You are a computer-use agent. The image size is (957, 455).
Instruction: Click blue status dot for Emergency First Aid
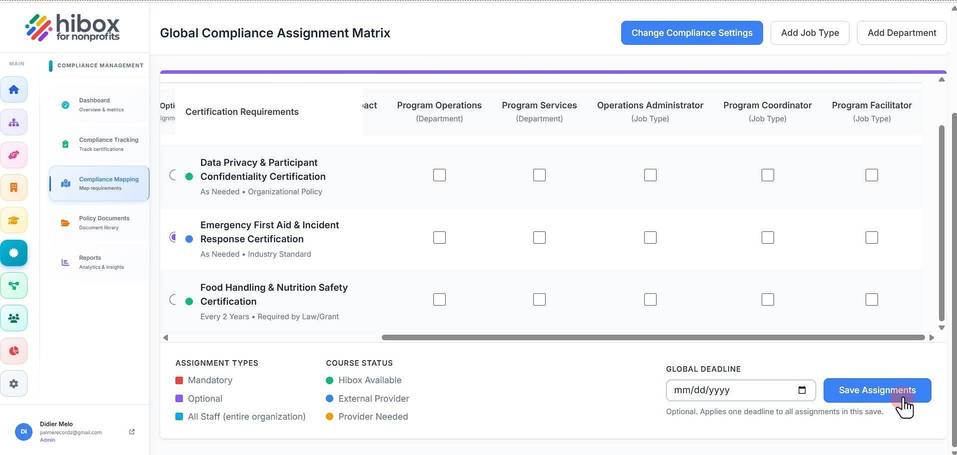coord(189,239)
